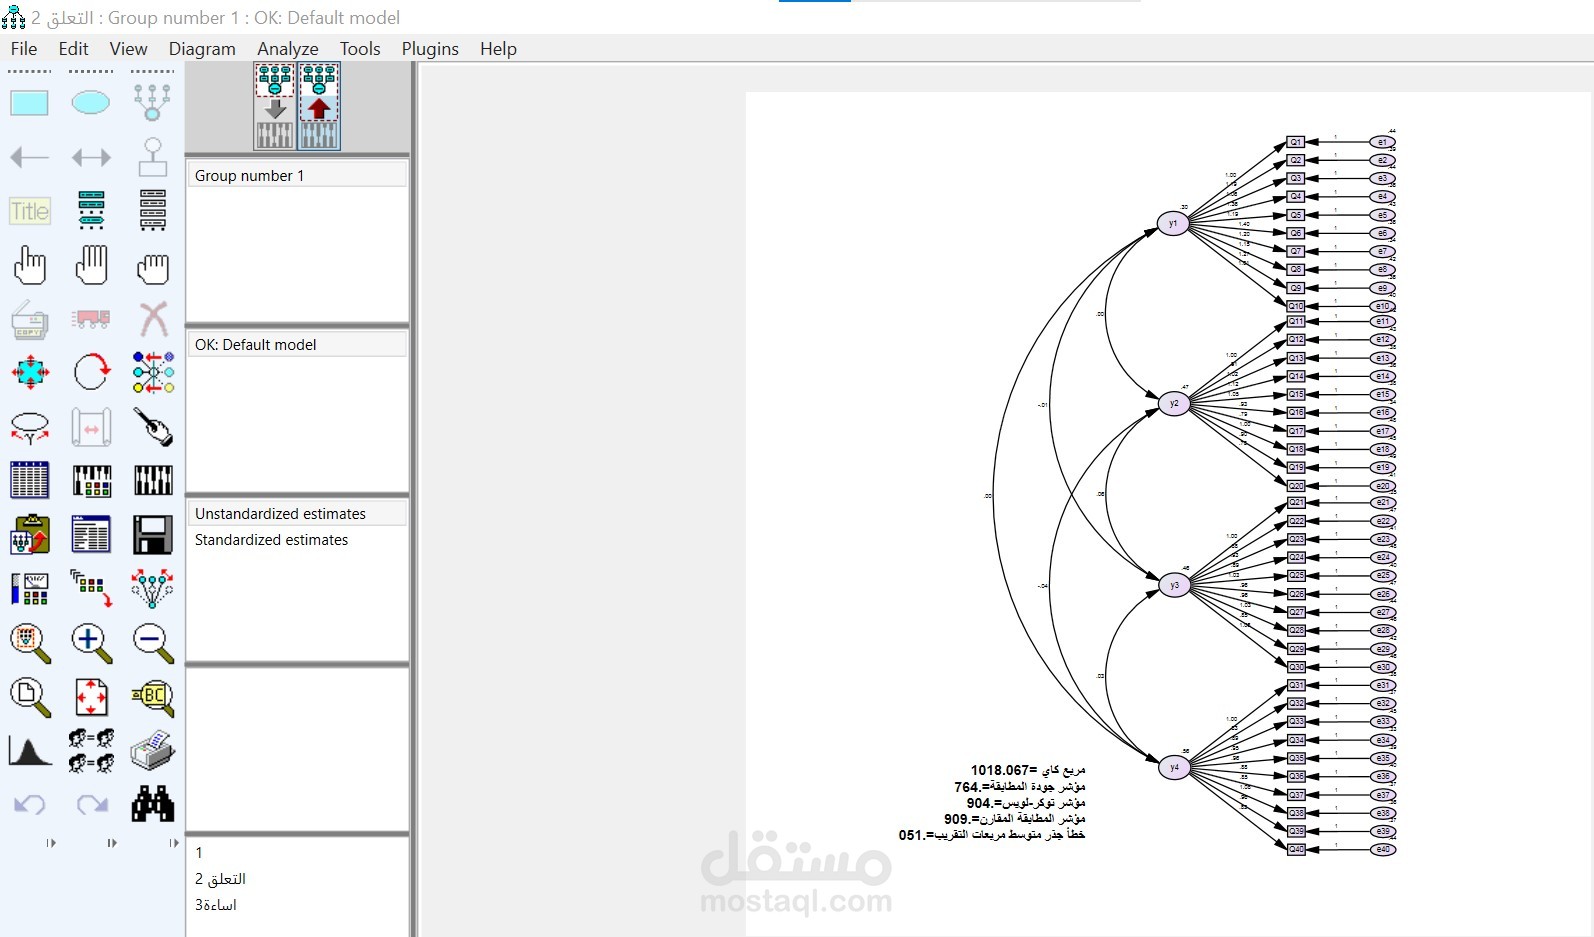Select reflect indicators of latent variable

(x=152, y=373)
